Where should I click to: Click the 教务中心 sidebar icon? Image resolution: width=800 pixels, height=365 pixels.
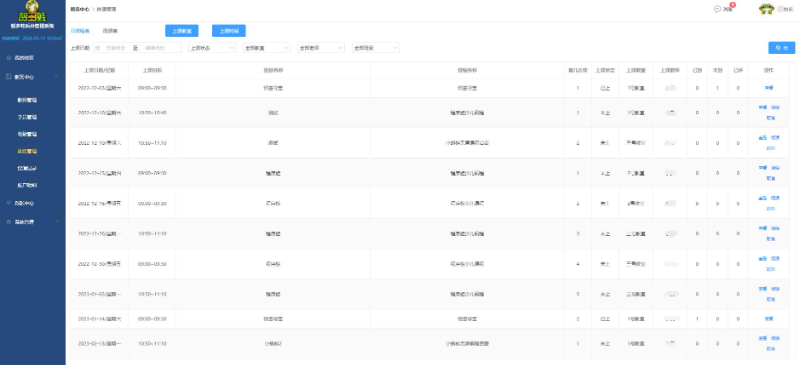coord(9,77)
